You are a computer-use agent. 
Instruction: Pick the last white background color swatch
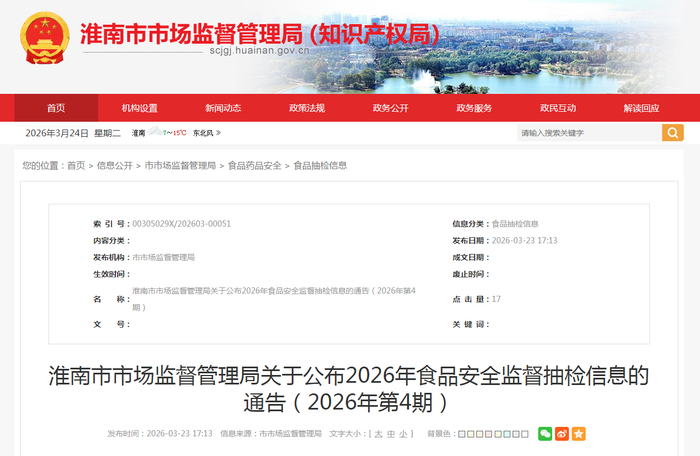click(x=525, y=434)
